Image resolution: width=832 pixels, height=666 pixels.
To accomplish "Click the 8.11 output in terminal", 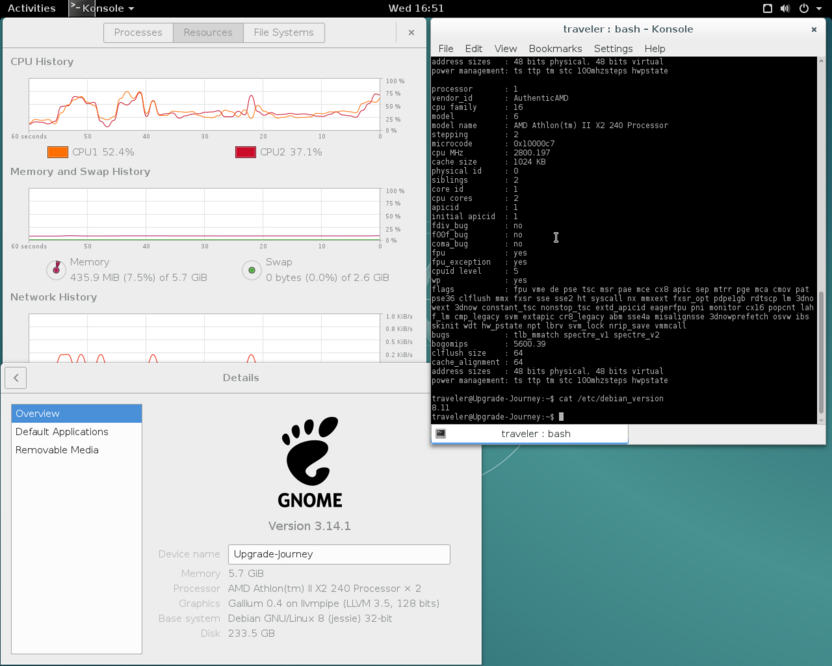I will pyautogui.click(x=440, y=408).
